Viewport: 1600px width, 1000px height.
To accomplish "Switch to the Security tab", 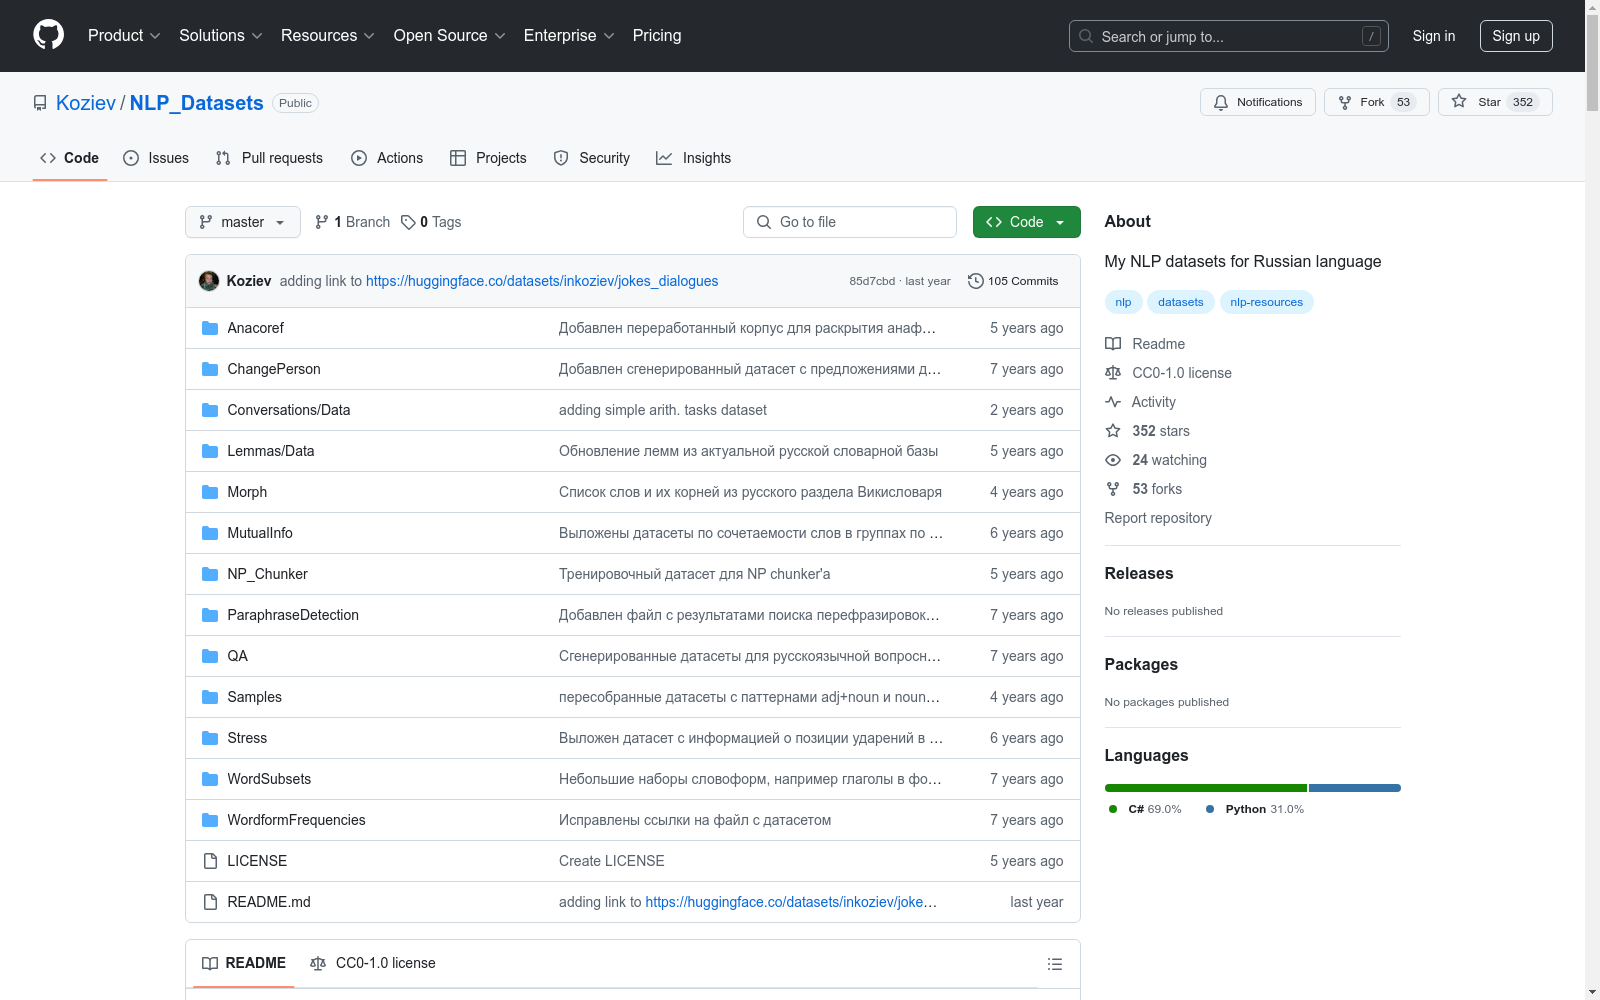I will pyautogui.click(x=592, y=158).
